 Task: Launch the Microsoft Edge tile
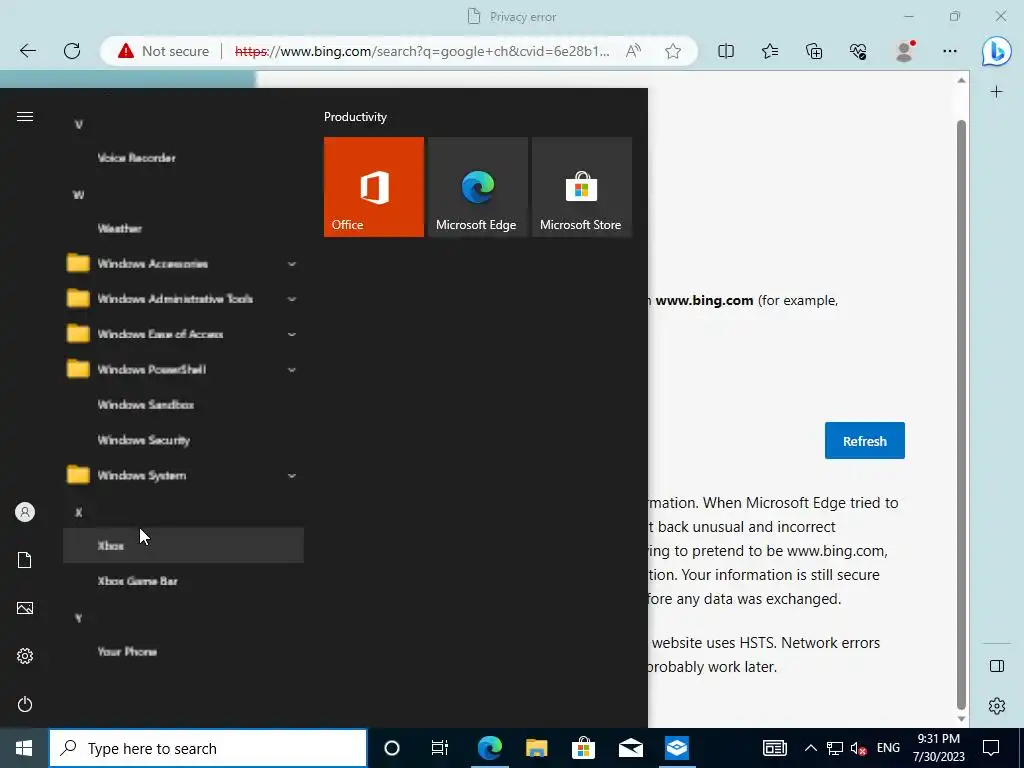(477, 187)
